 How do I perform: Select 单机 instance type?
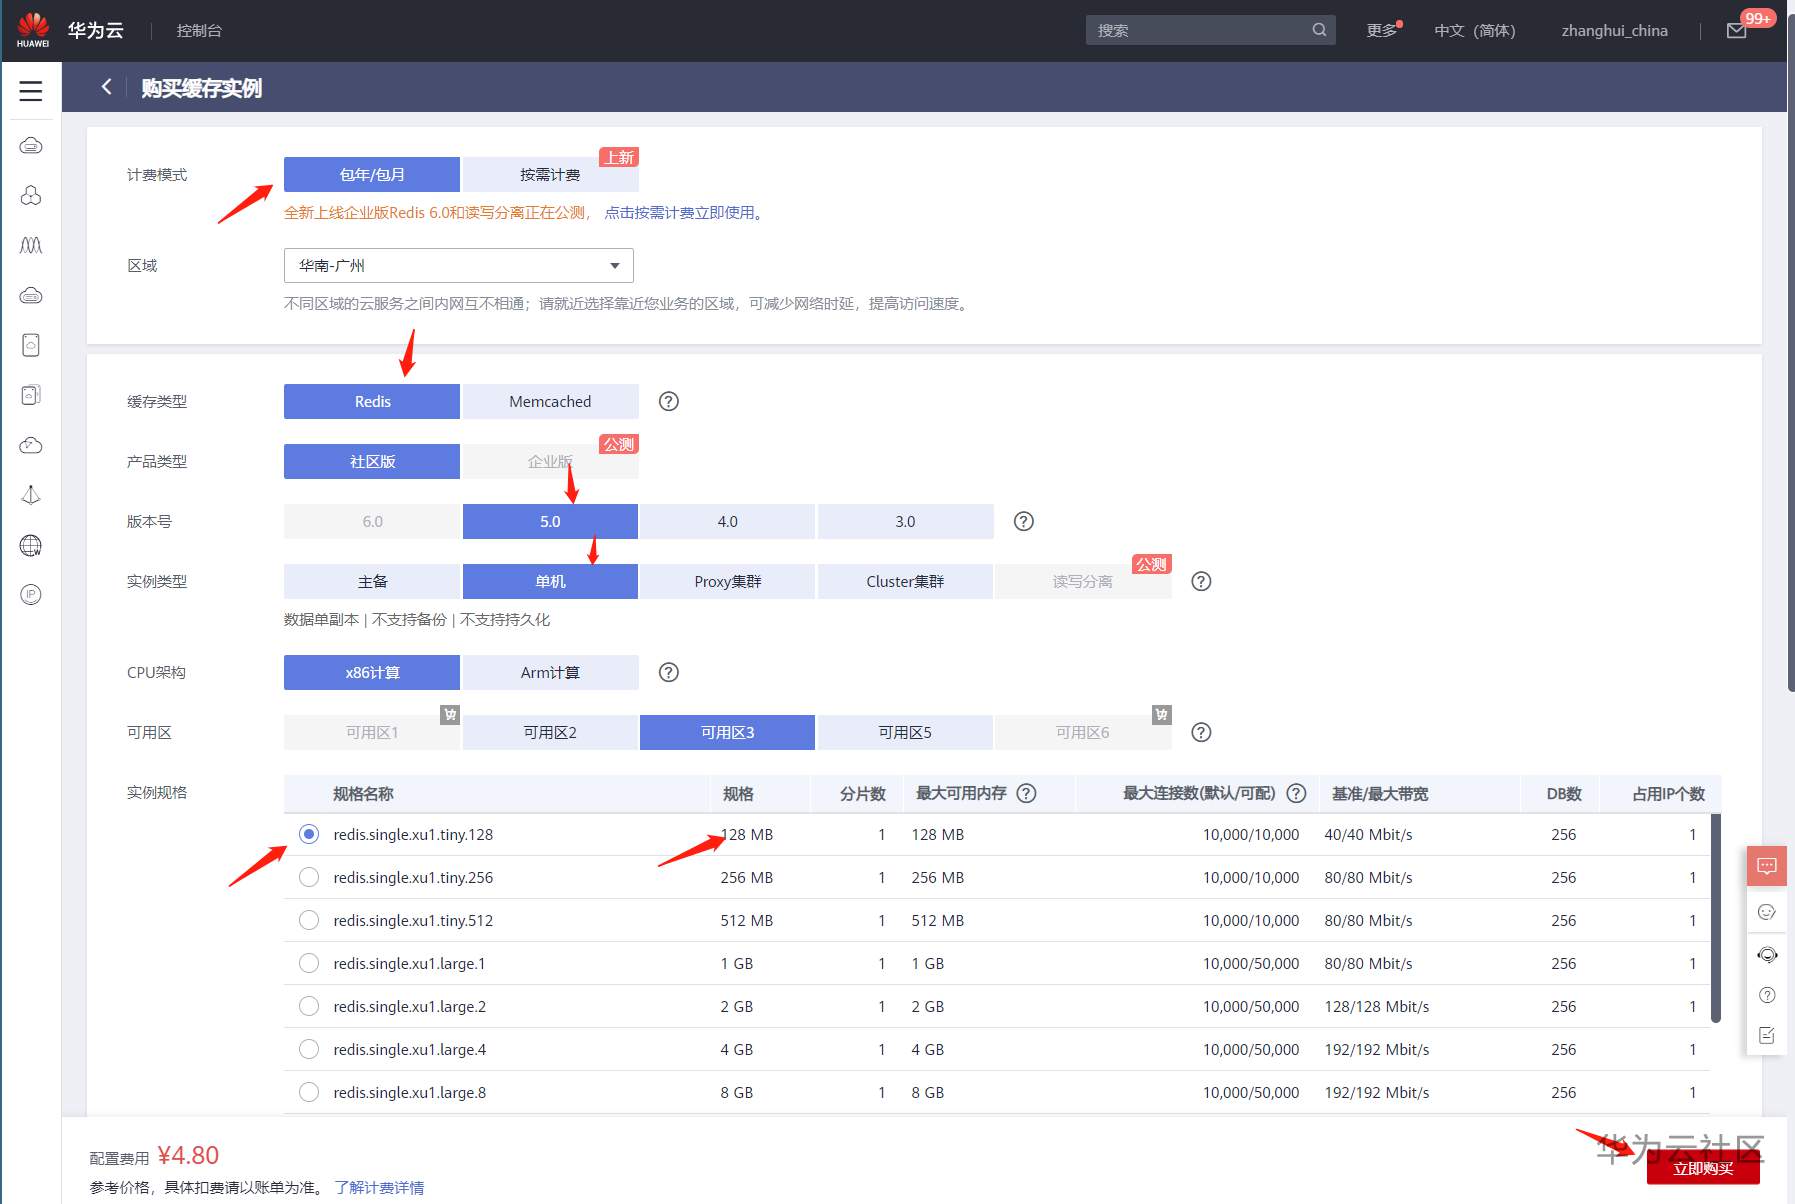pos(550,581)
